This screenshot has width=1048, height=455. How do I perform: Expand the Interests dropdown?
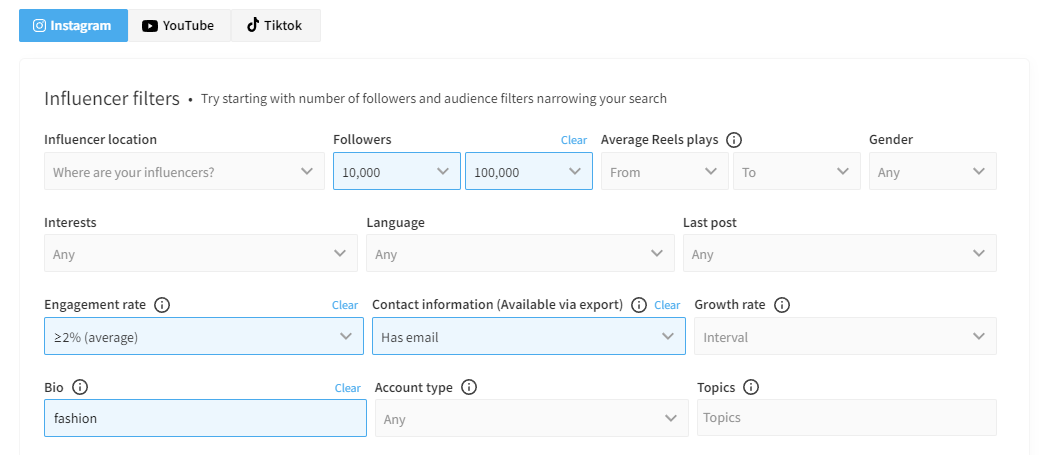tap(200, 254)
